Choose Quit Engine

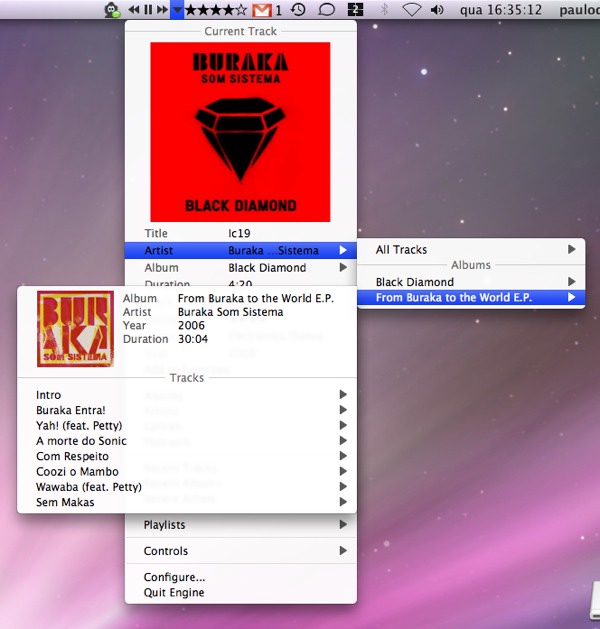[x=241, y=592]
